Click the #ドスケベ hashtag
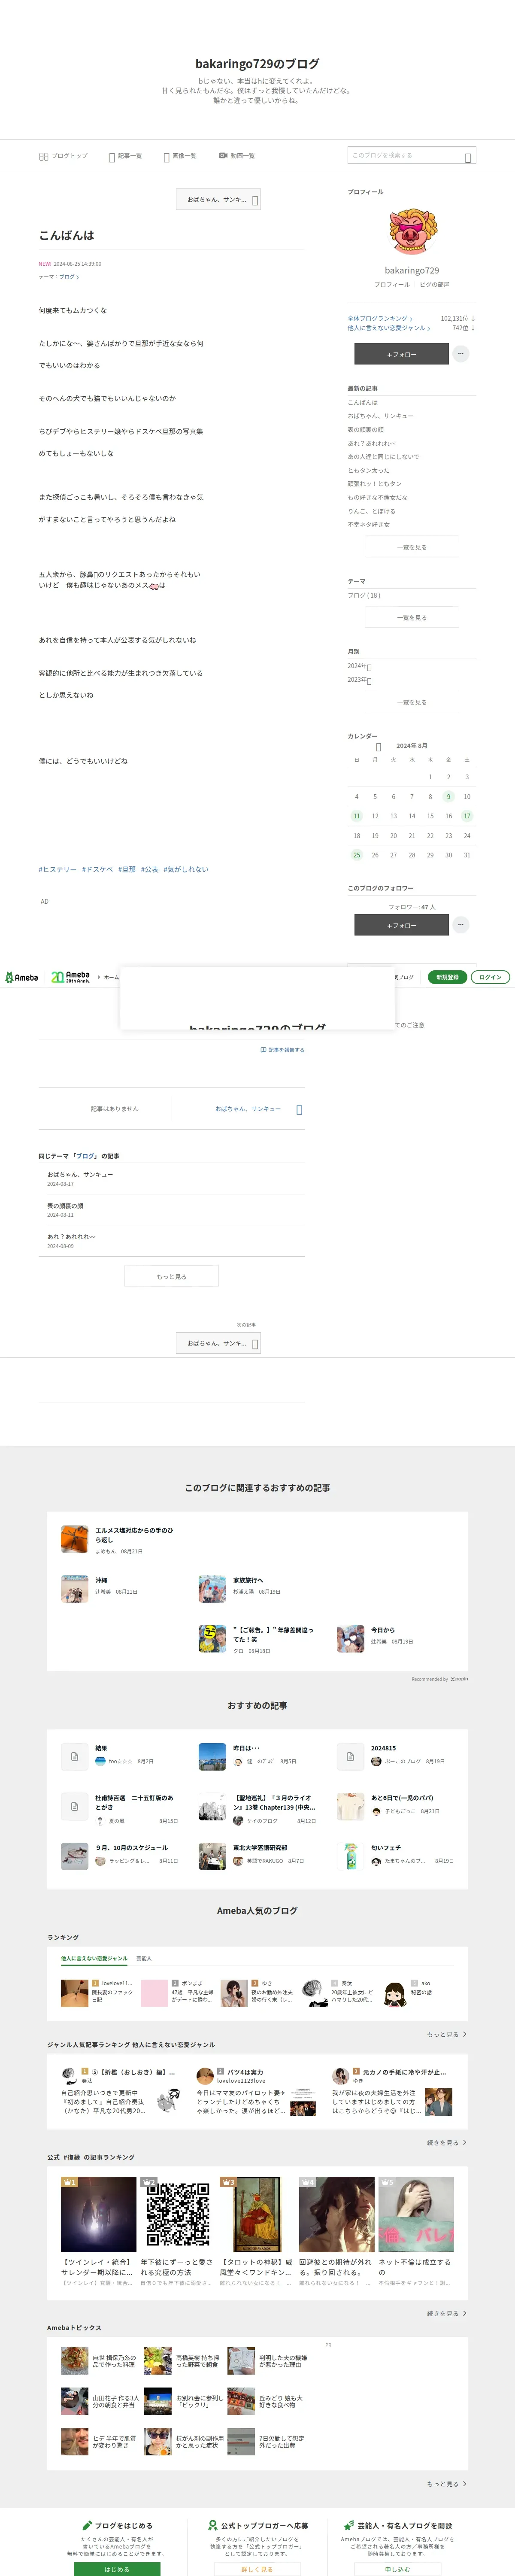The image size is (515, 2576). coord(97,870)
